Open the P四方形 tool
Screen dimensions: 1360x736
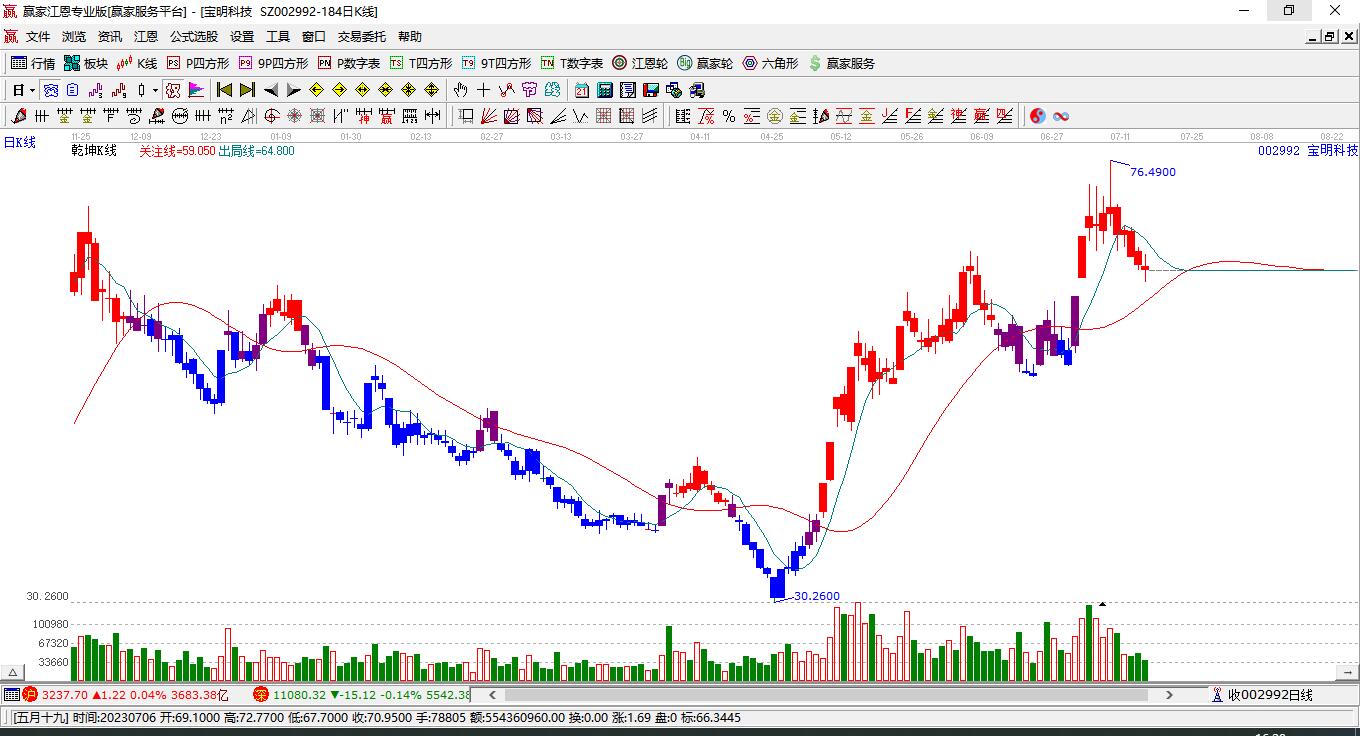(x=198, y=63)
